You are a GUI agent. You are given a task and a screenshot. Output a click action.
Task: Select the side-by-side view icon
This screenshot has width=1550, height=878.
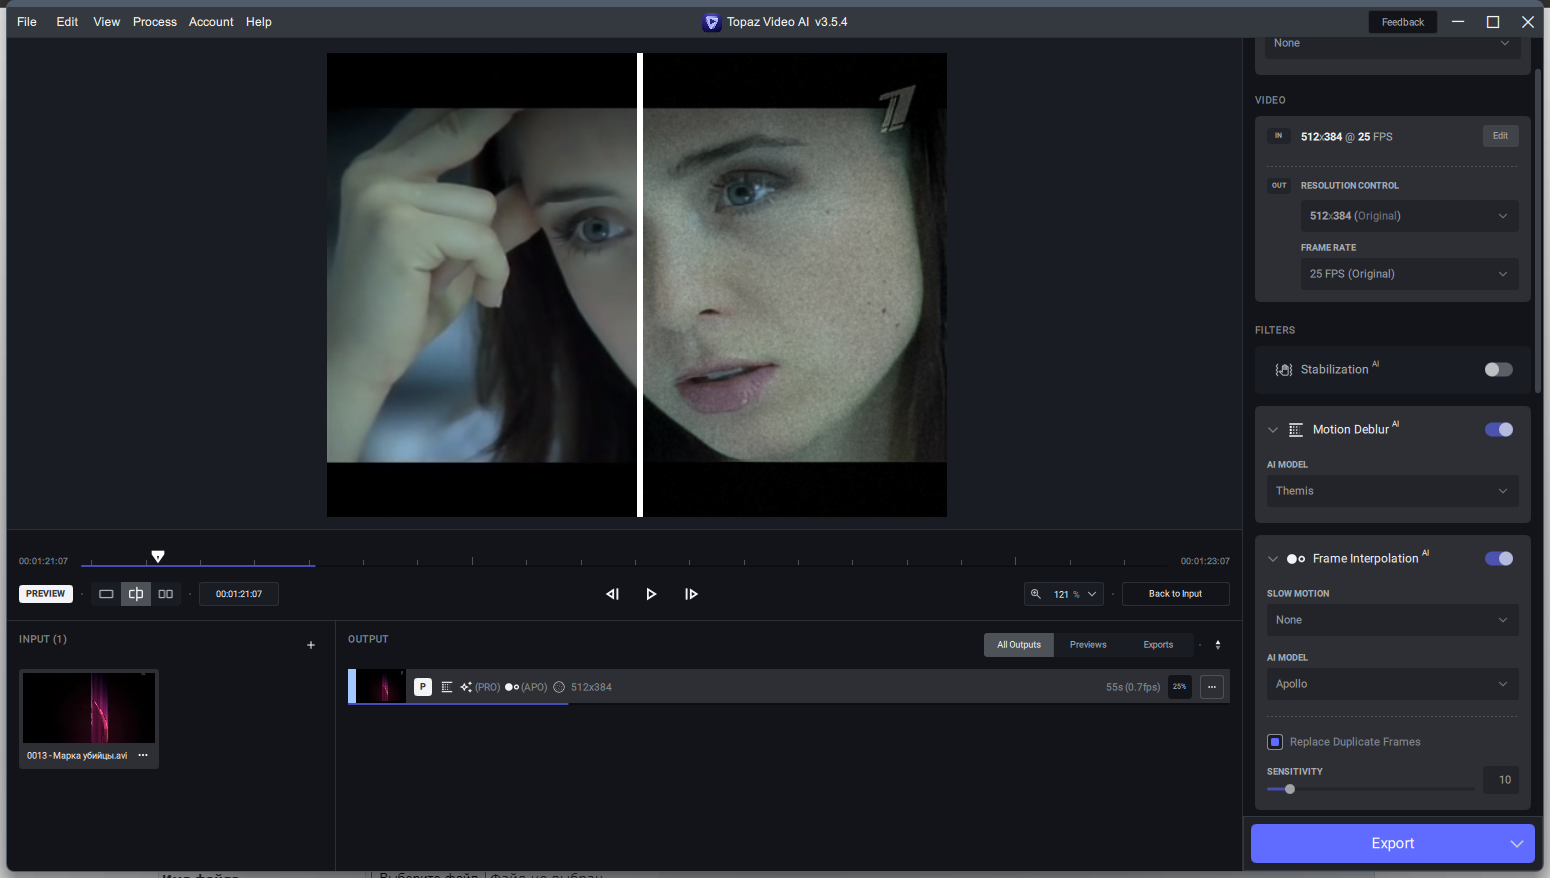click(x=166, y=593)
